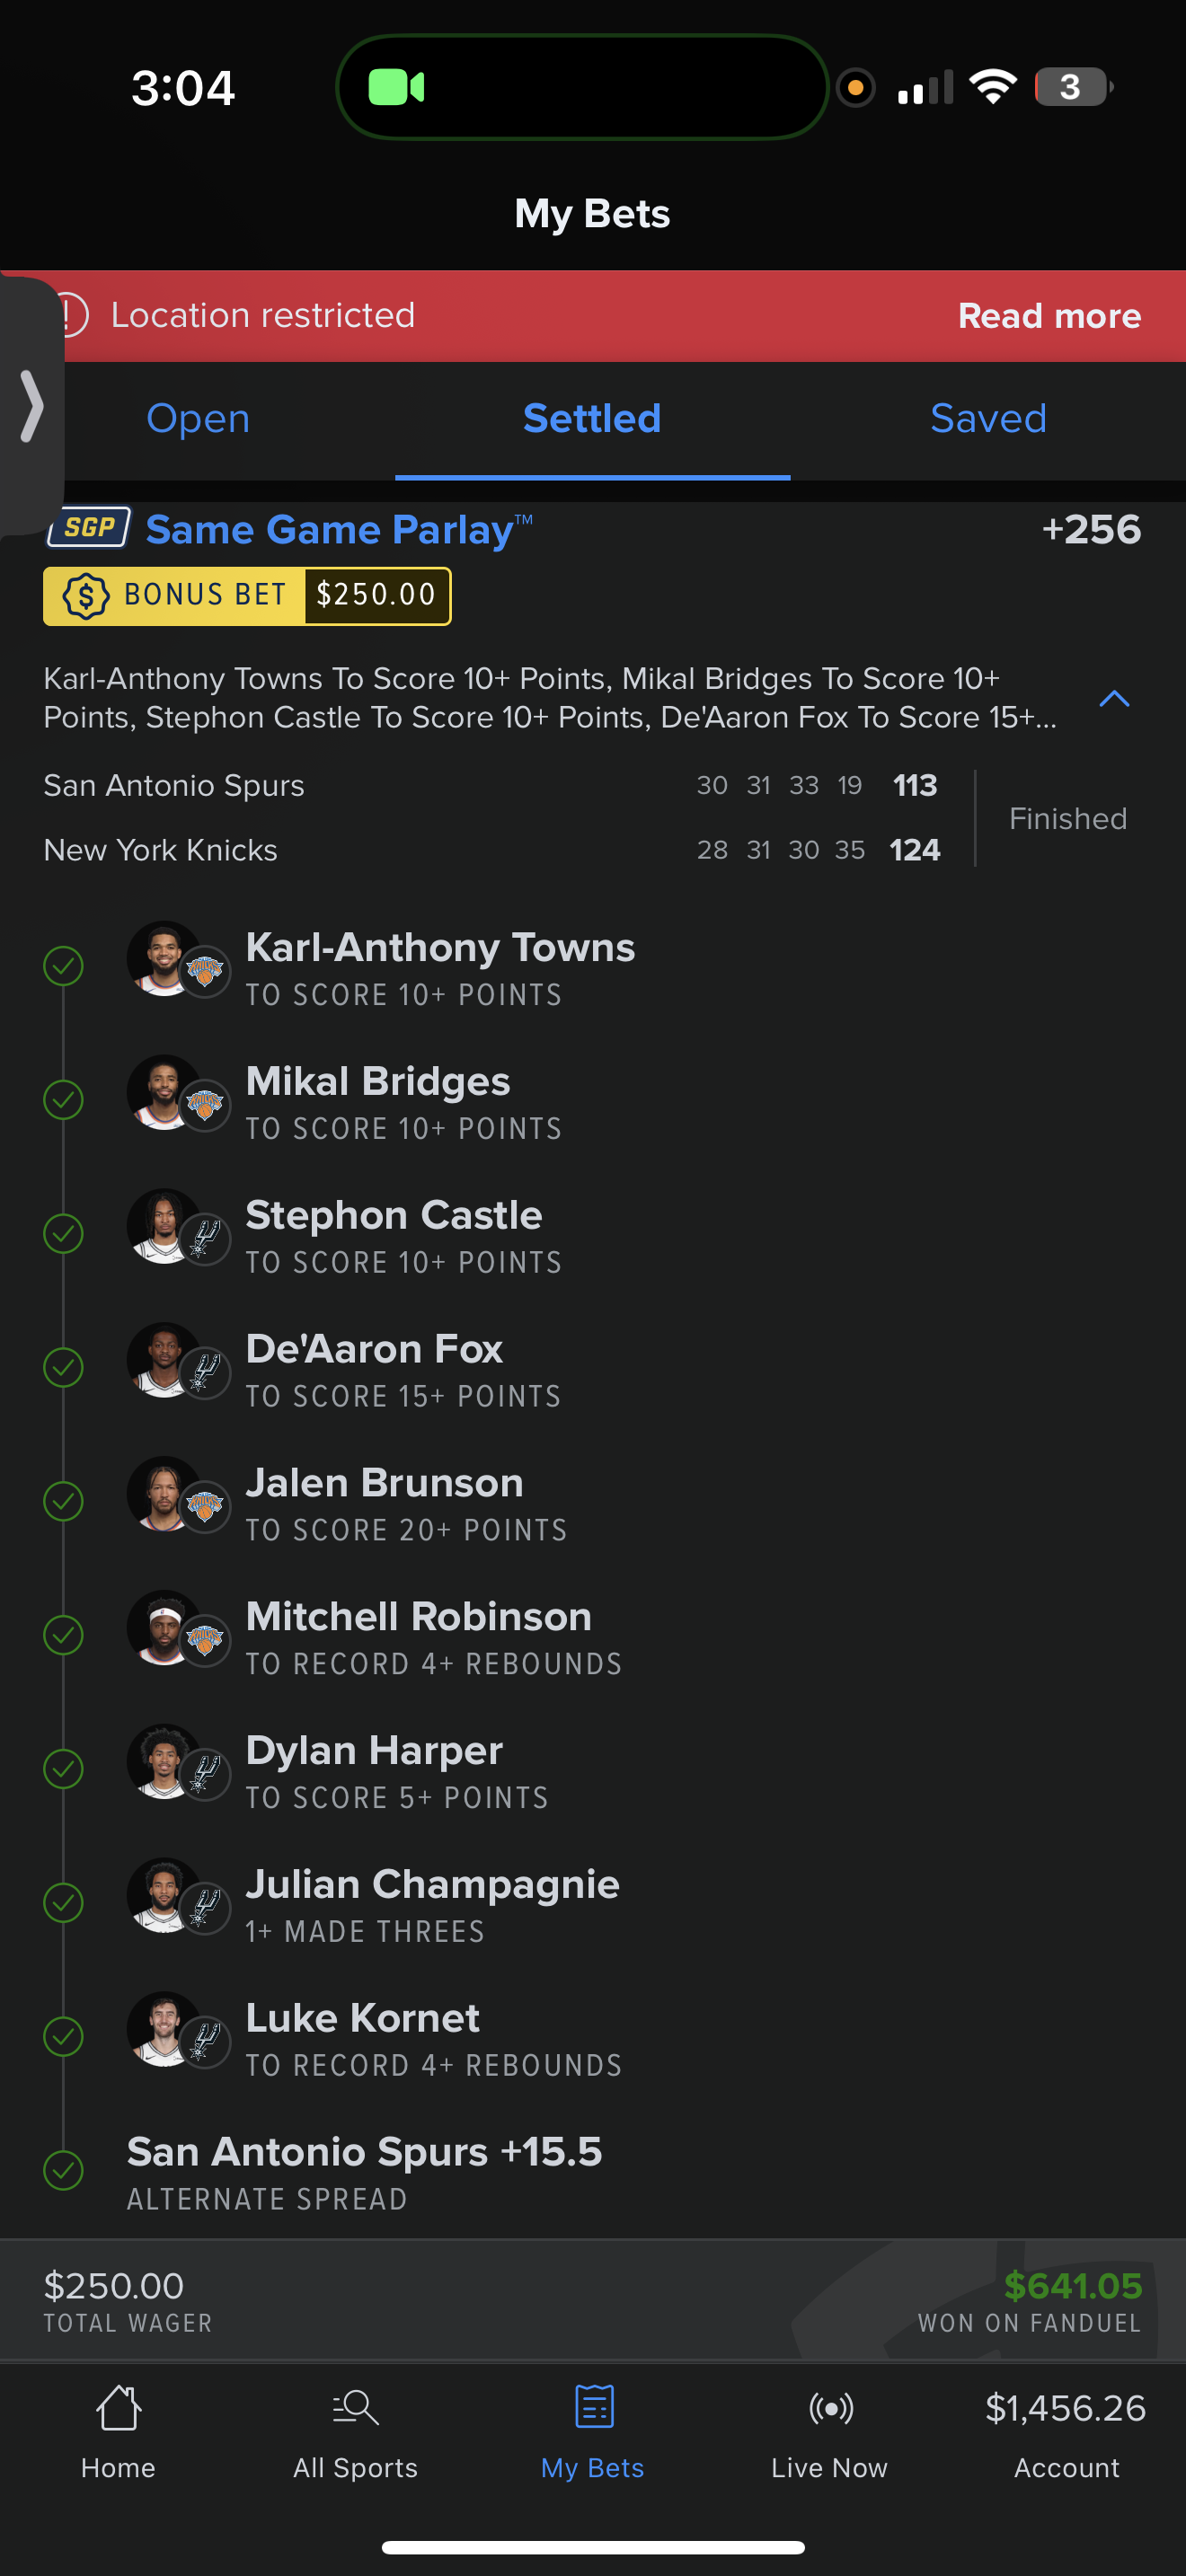The height and width of the screenshot is (2576, 1186).
Task: Tap the Home icon in bottom navigation
Action: point(118,2408)
